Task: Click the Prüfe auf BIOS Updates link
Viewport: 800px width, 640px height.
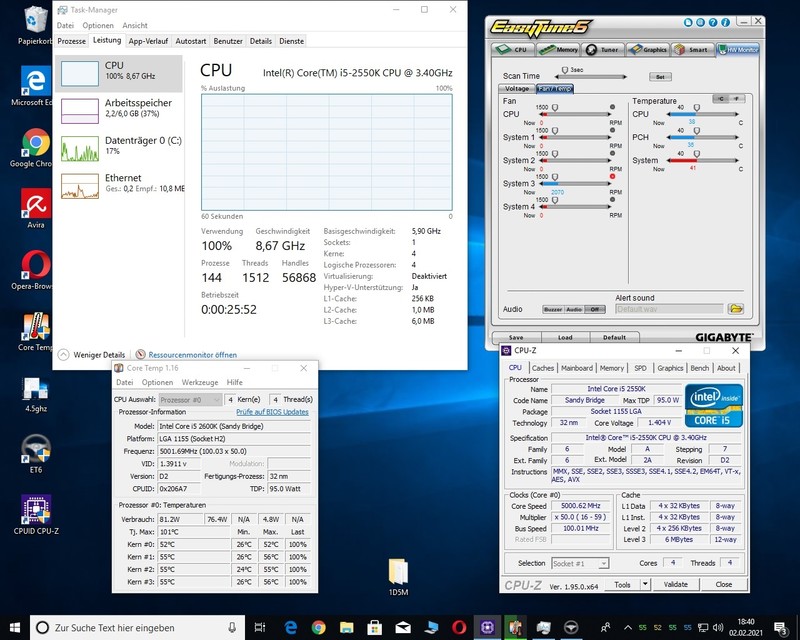Action: click(x=272, y=412)
